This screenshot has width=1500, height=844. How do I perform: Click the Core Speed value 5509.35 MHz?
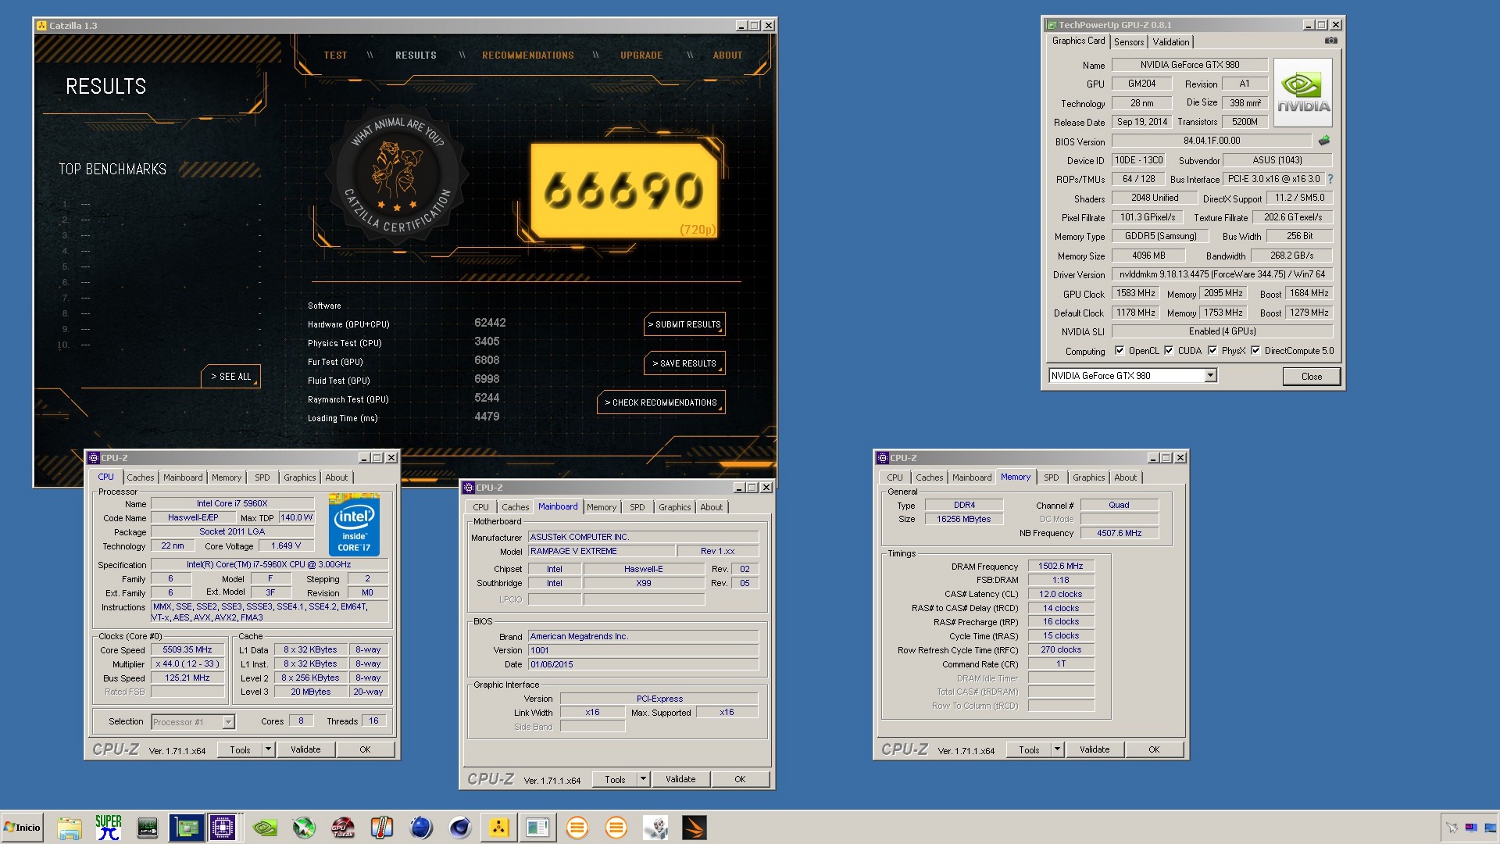(187, 650)
